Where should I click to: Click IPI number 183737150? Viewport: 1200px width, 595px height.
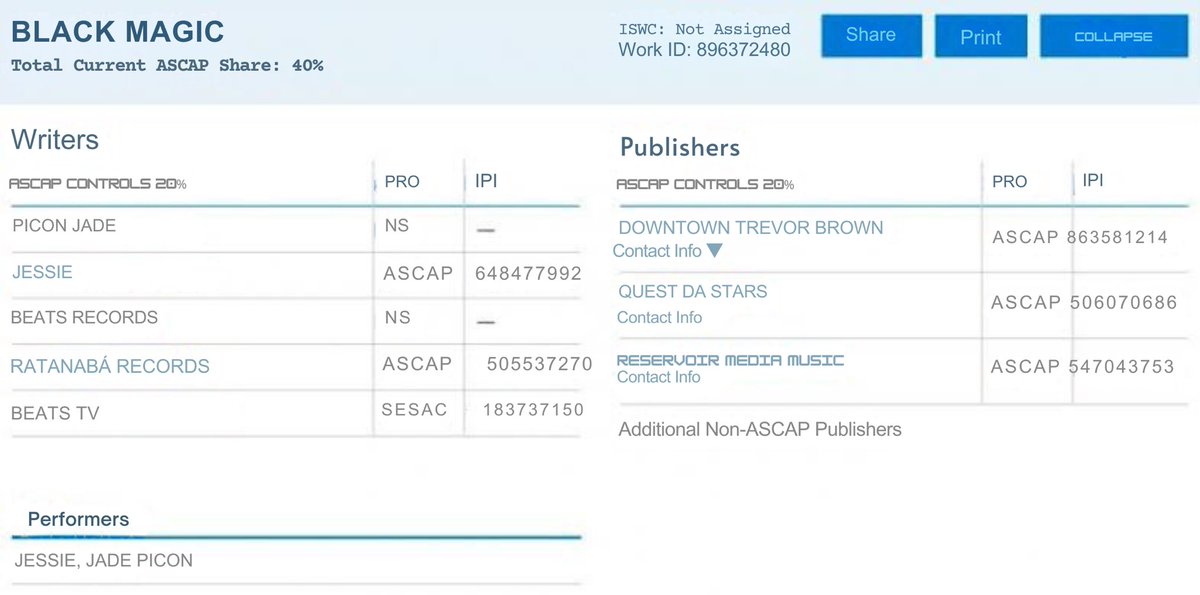click(533, 410)
